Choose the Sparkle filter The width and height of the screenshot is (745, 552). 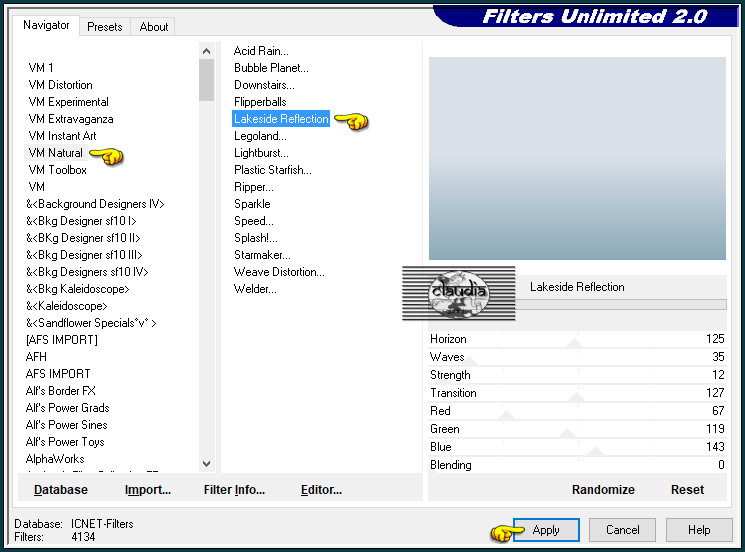[x=252, y=204]
